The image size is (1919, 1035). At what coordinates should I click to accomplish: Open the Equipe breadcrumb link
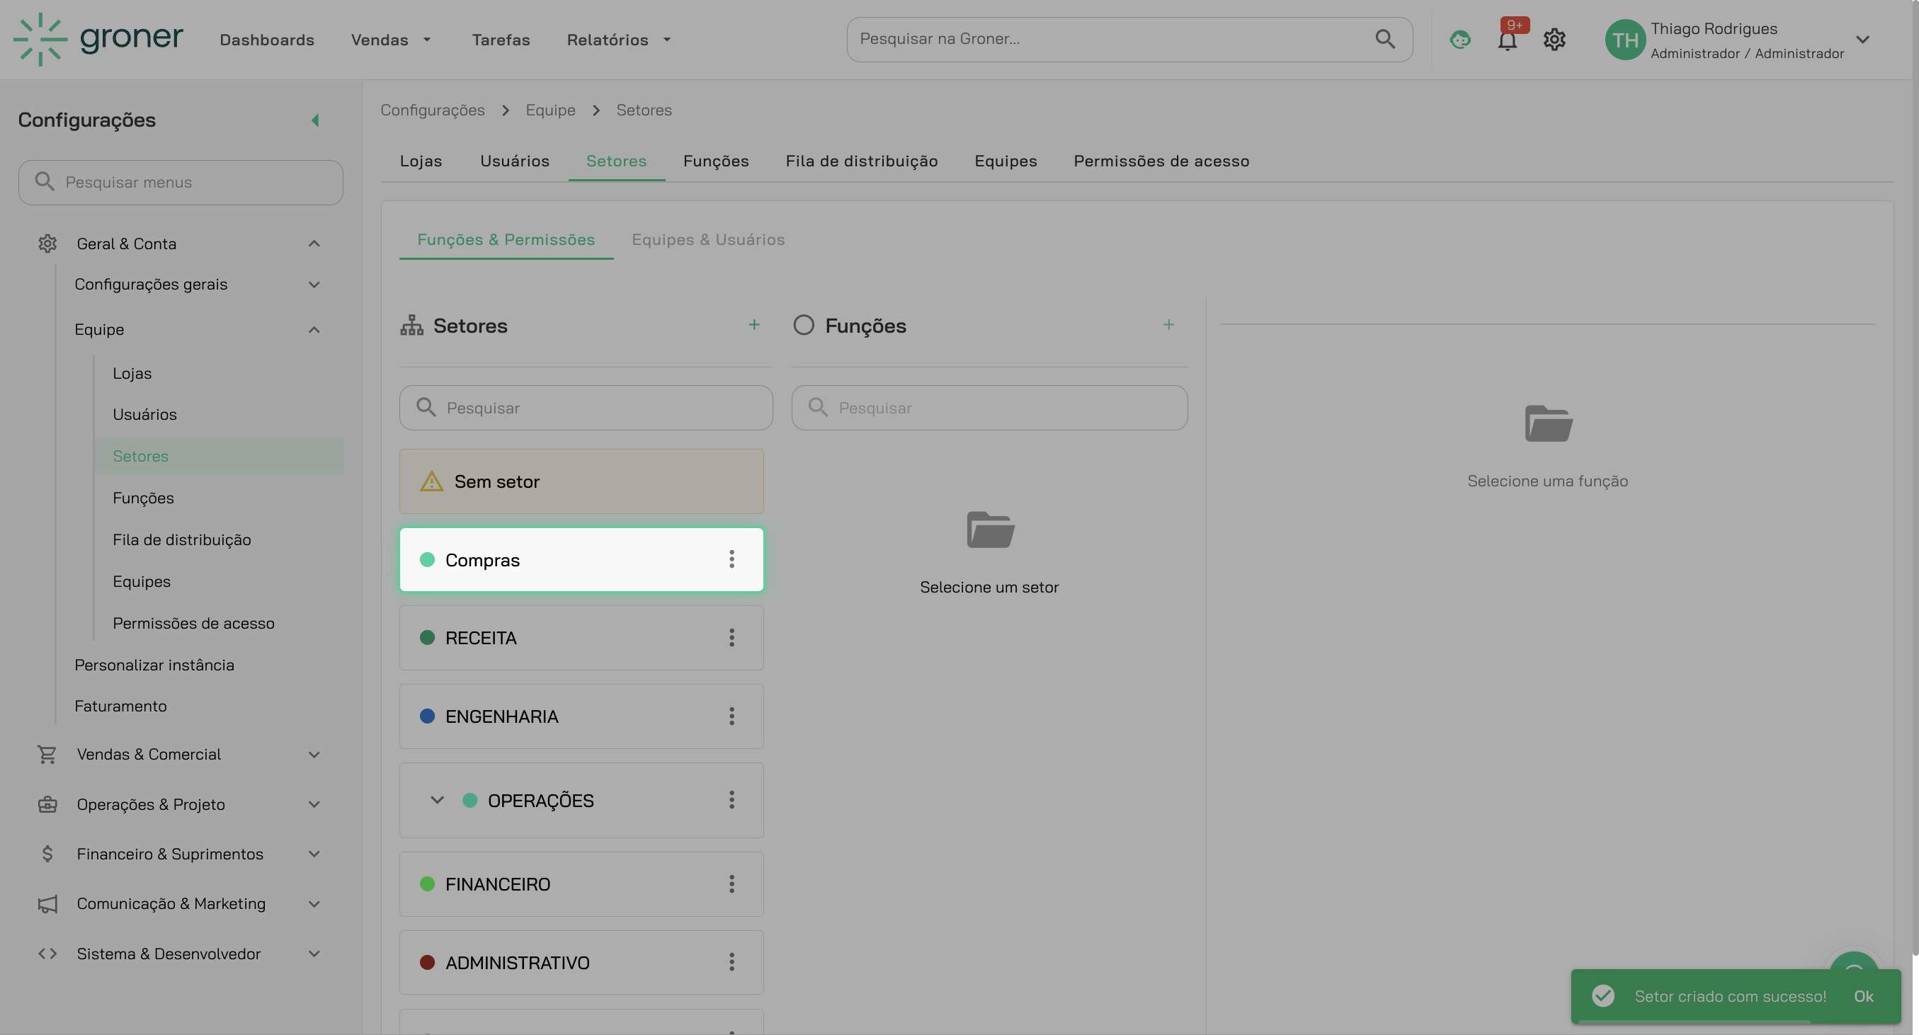coord(550,110)
